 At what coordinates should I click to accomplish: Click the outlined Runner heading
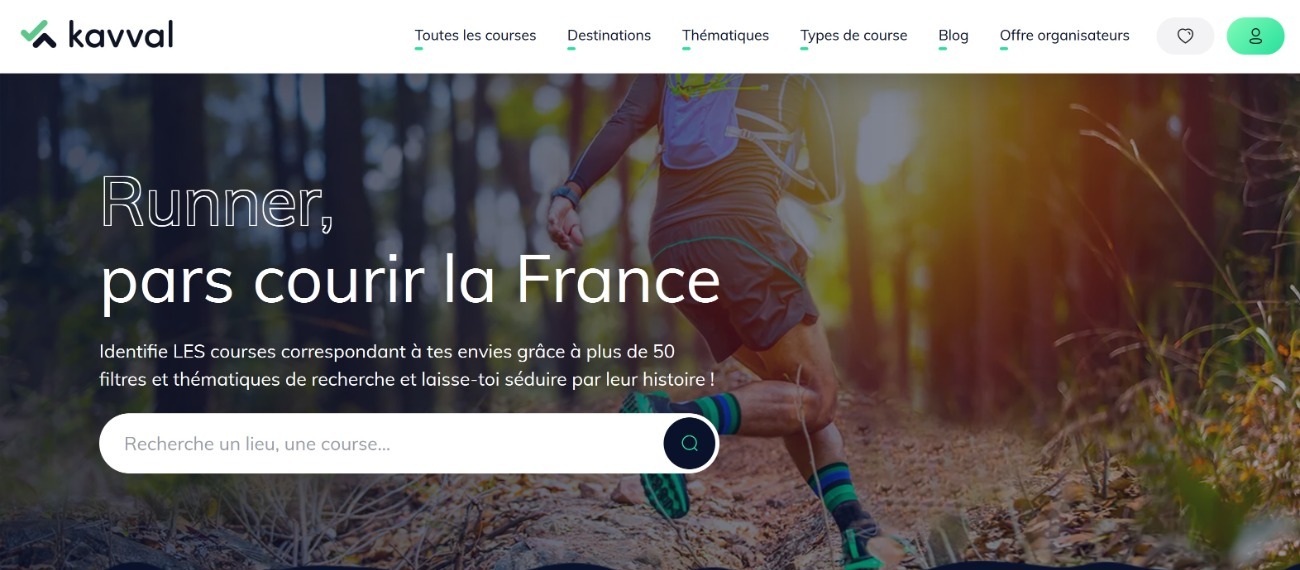tap(217, 202)
